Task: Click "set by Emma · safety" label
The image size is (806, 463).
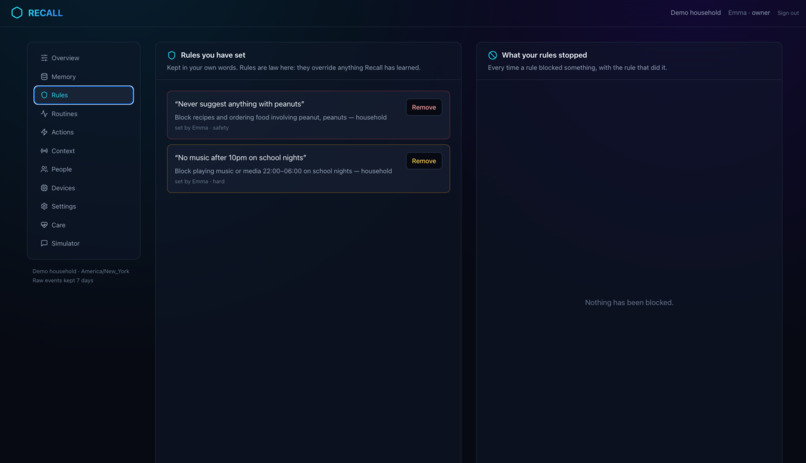Action: (x=202, y=128)
